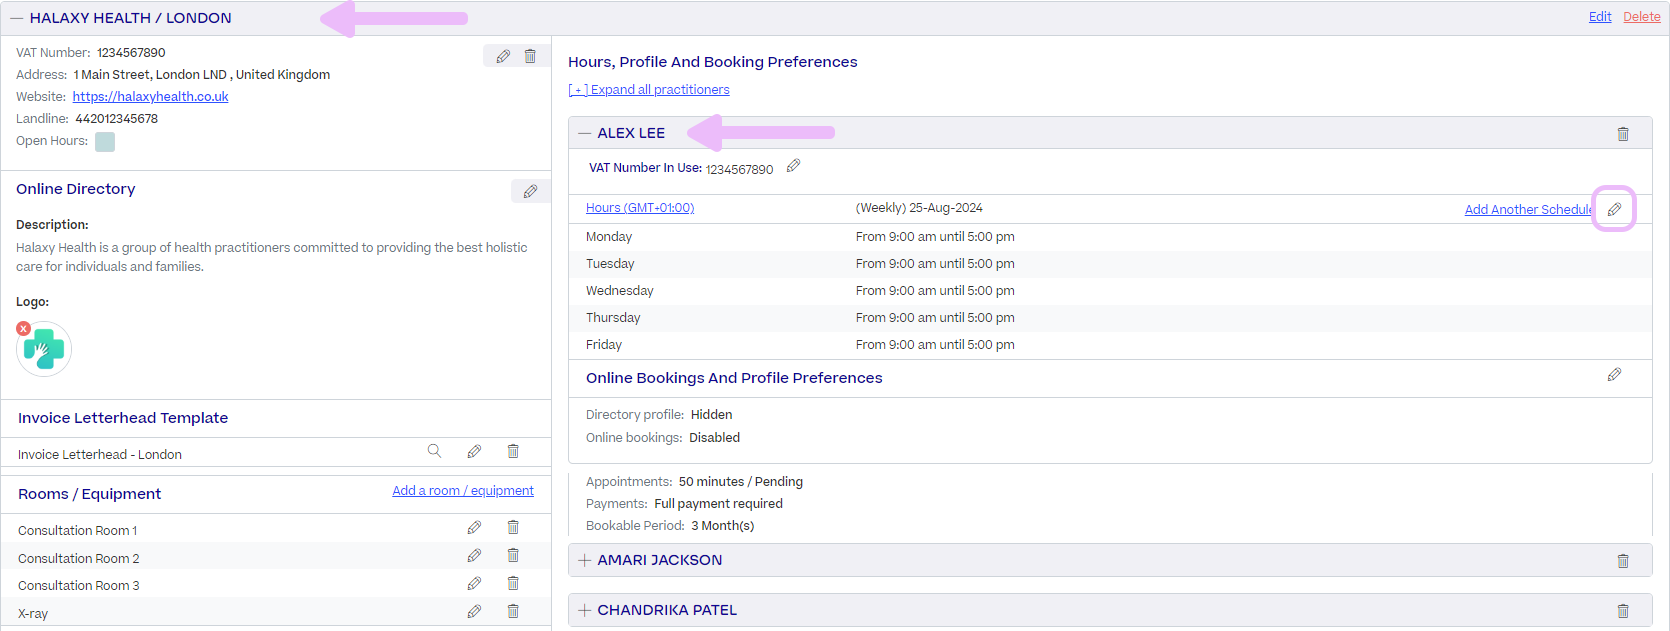Remove Alex Lee from this location

[1623, 134]
